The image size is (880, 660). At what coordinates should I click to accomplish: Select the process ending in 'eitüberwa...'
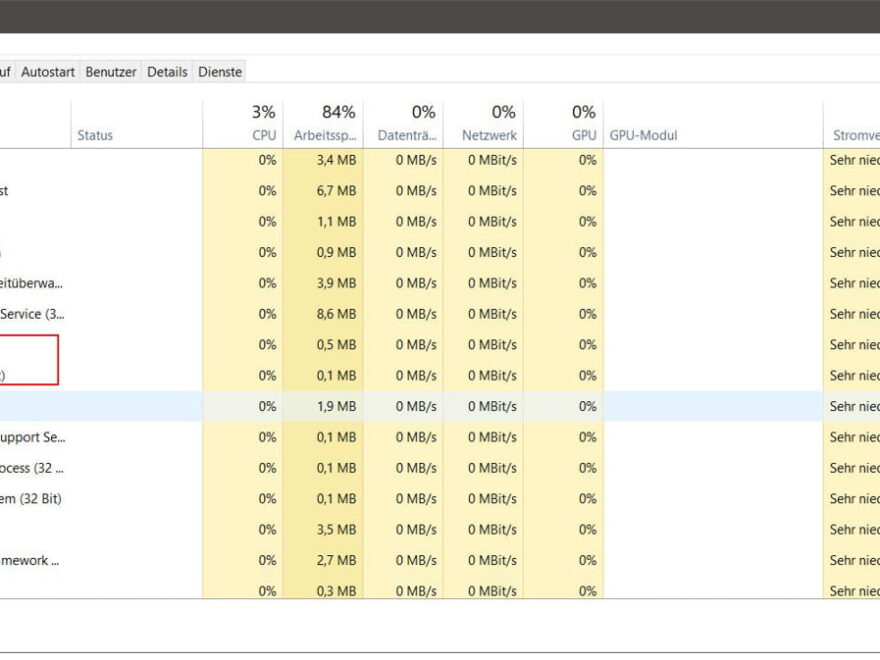pyautogui.click(x=31, y=283)
